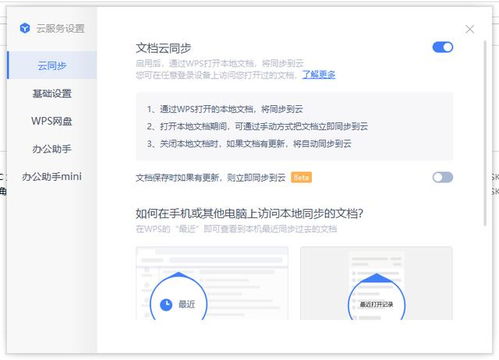Open the 最近打开记录 mobile illustration thumbnail
Image resolution: width=499 pixels, height=360 pixels.
coord(376,283)
